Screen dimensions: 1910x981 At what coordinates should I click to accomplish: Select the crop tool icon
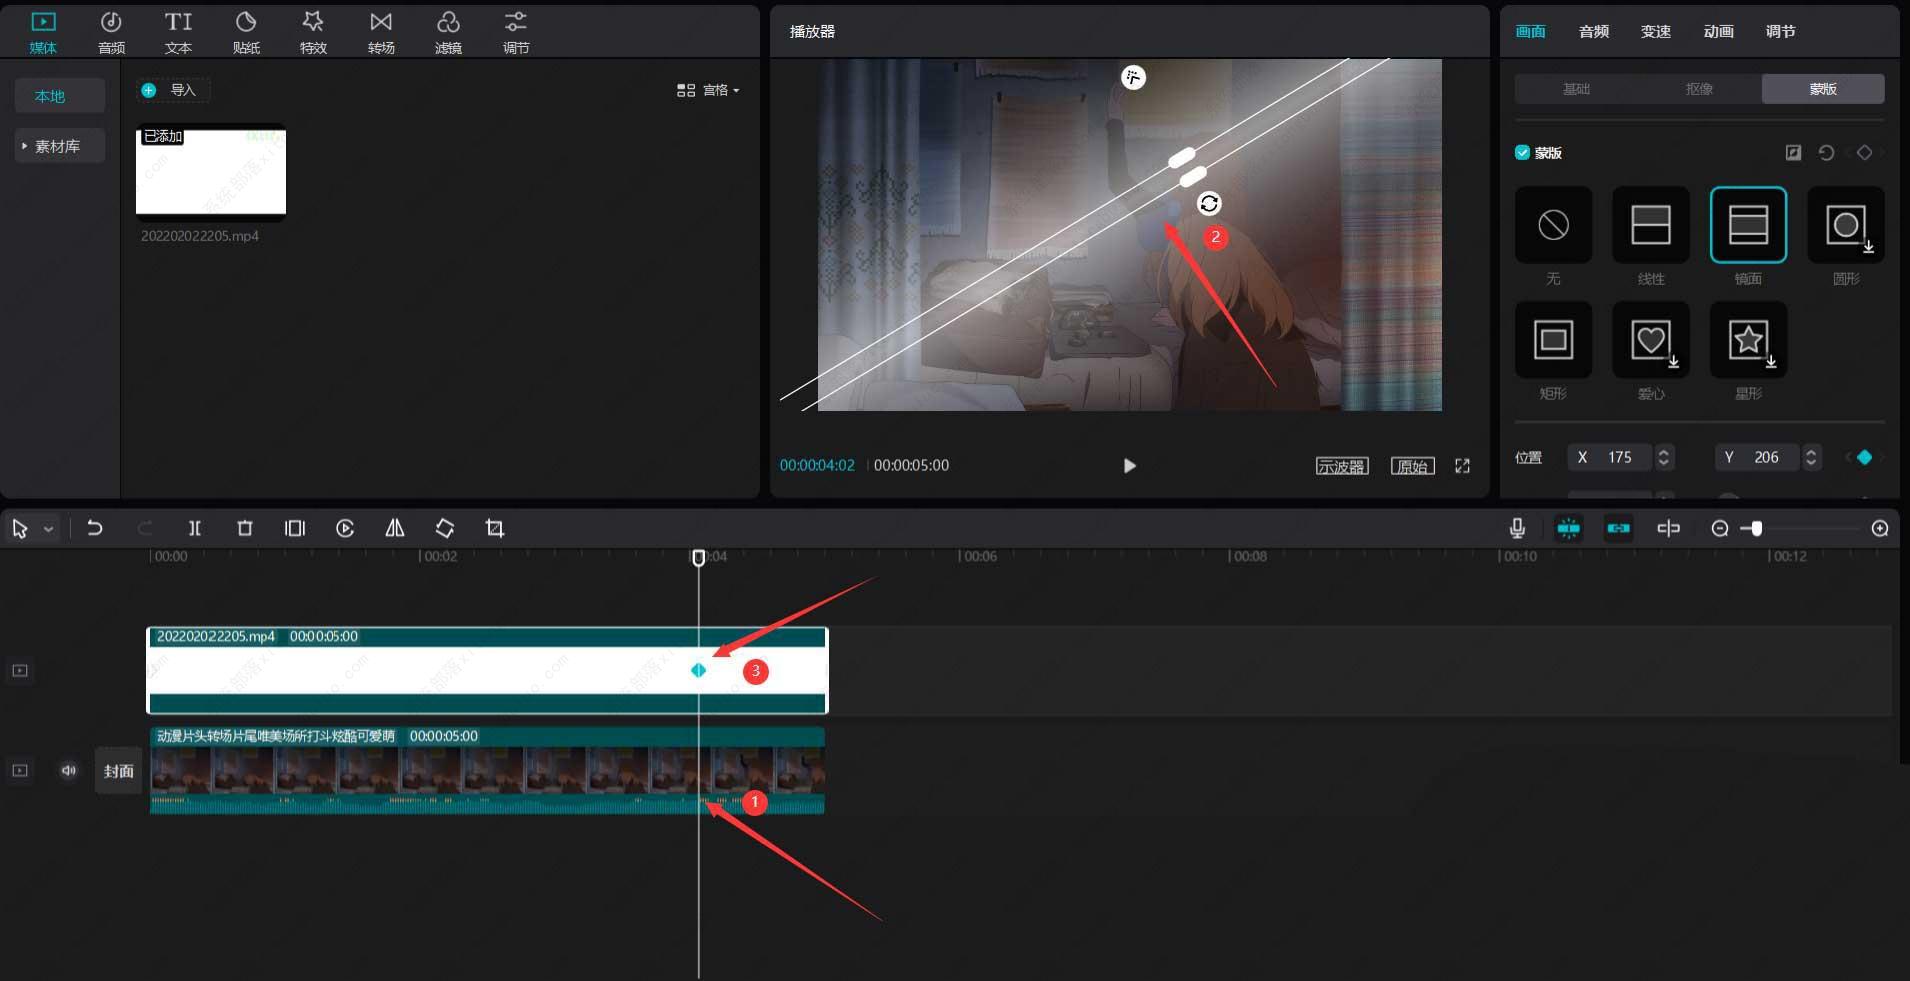(495, 528)
